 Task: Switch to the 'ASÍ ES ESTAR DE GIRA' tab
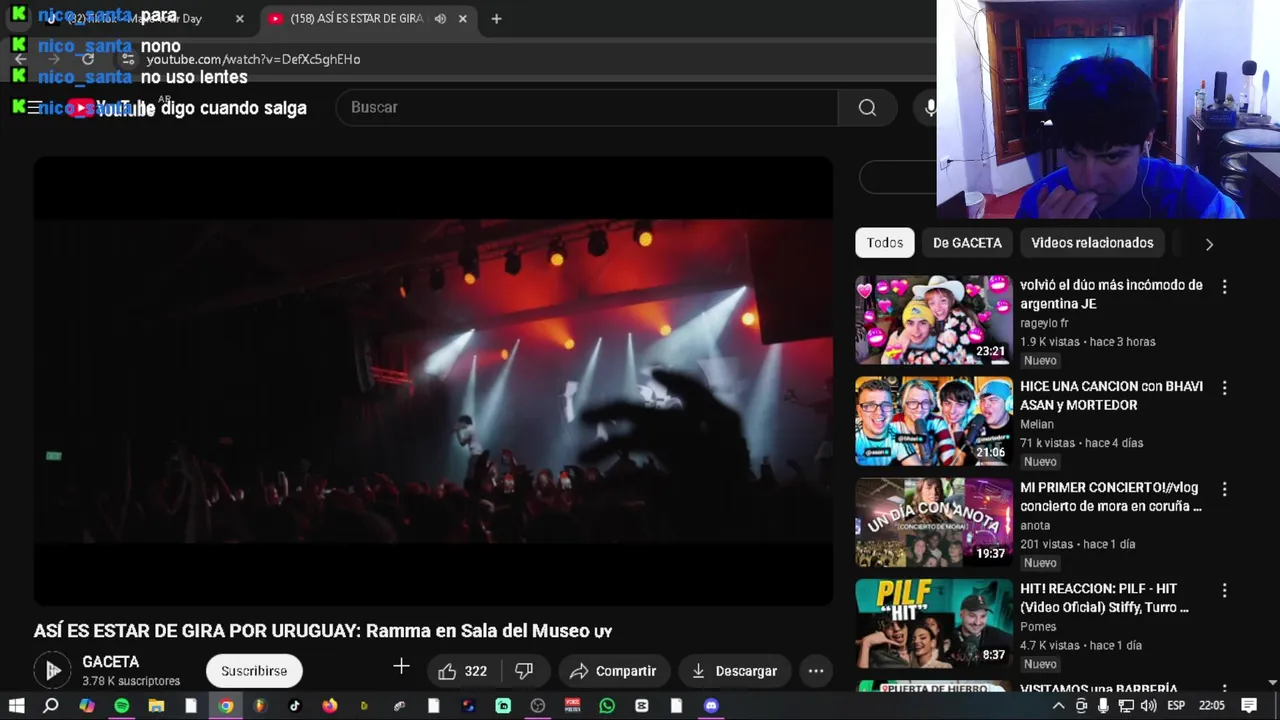356,18
